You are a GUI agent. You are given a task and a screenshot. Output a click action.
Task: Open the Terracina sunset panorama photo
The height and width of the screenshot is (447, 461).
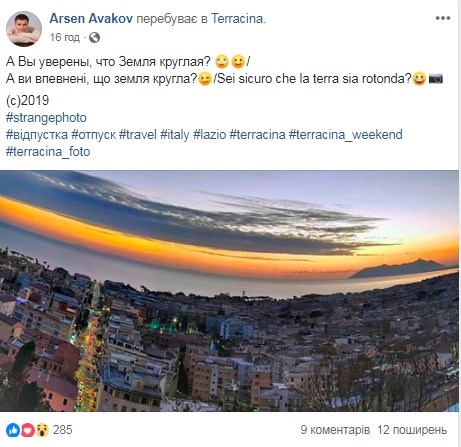(x=229, y=291)
